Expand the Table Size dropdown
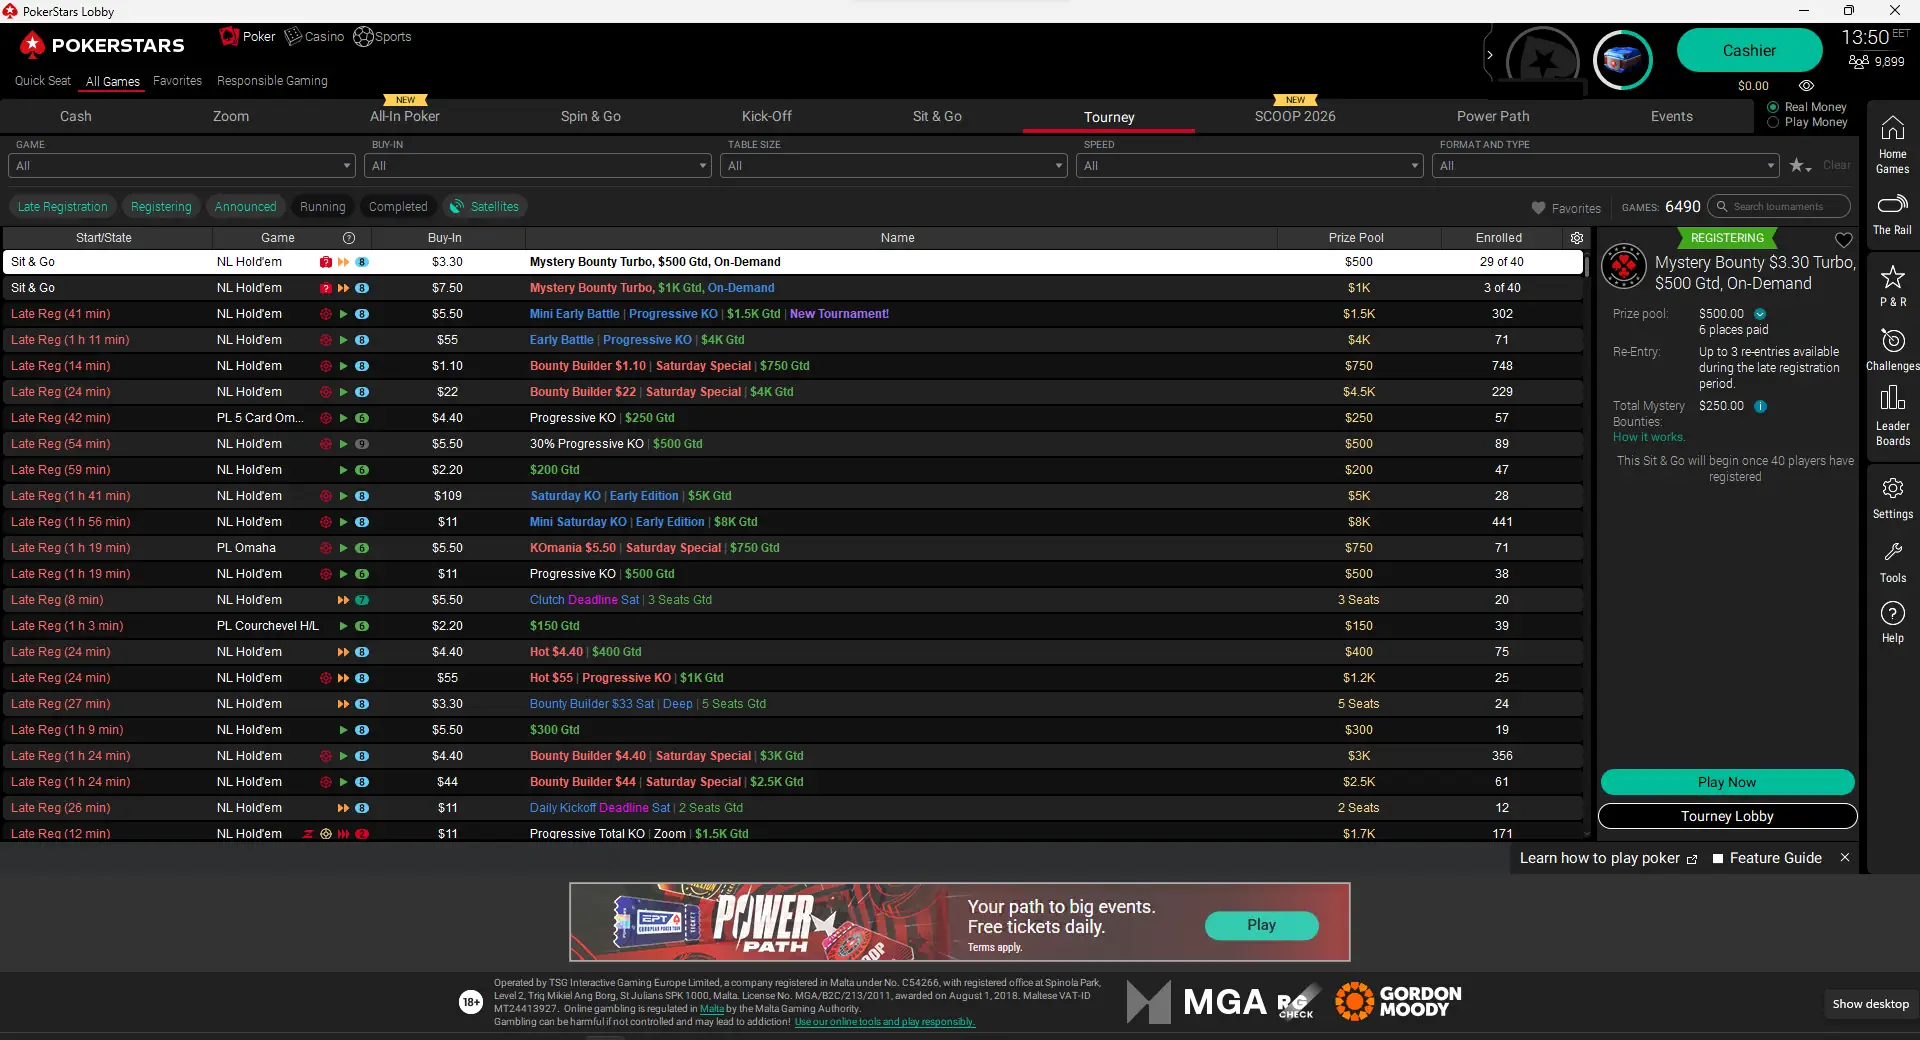Screen dimensions: 1920x1040 click(x=893, y=165)
